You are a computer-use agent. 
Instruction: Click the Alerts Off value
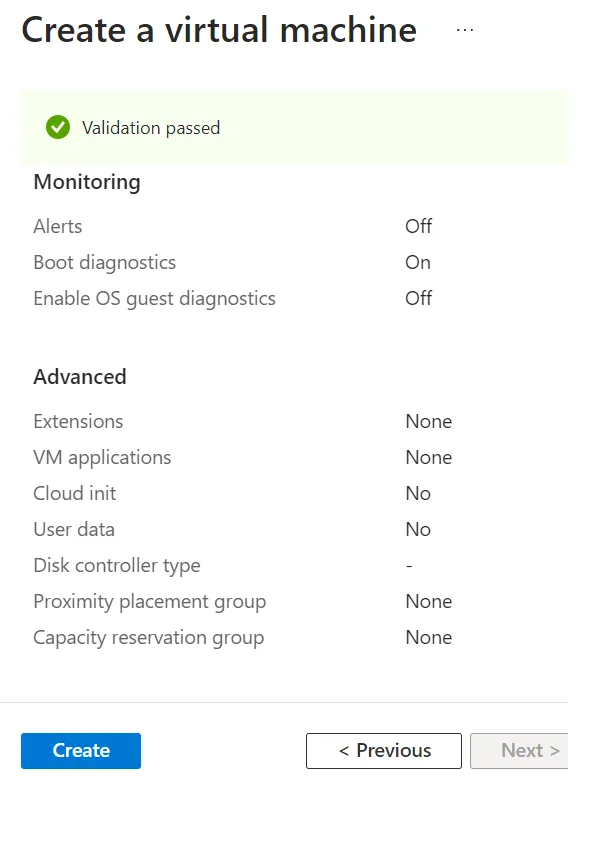[418, 226]
